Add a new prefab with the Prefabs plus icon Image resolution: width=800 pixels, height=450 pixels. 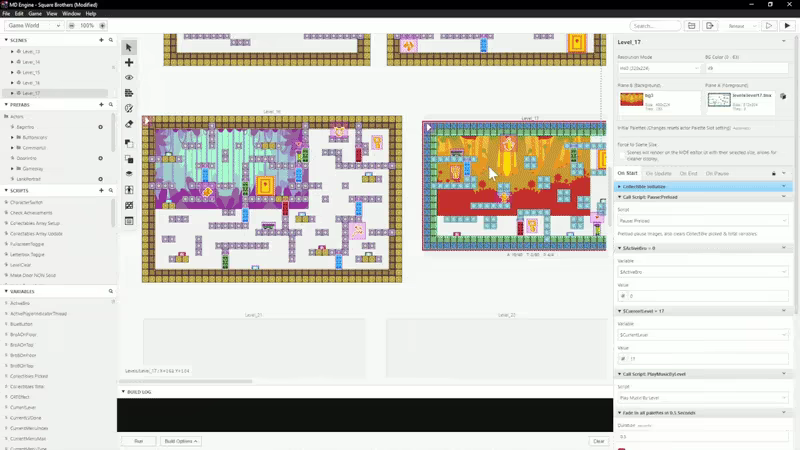[x=101, y=105]
